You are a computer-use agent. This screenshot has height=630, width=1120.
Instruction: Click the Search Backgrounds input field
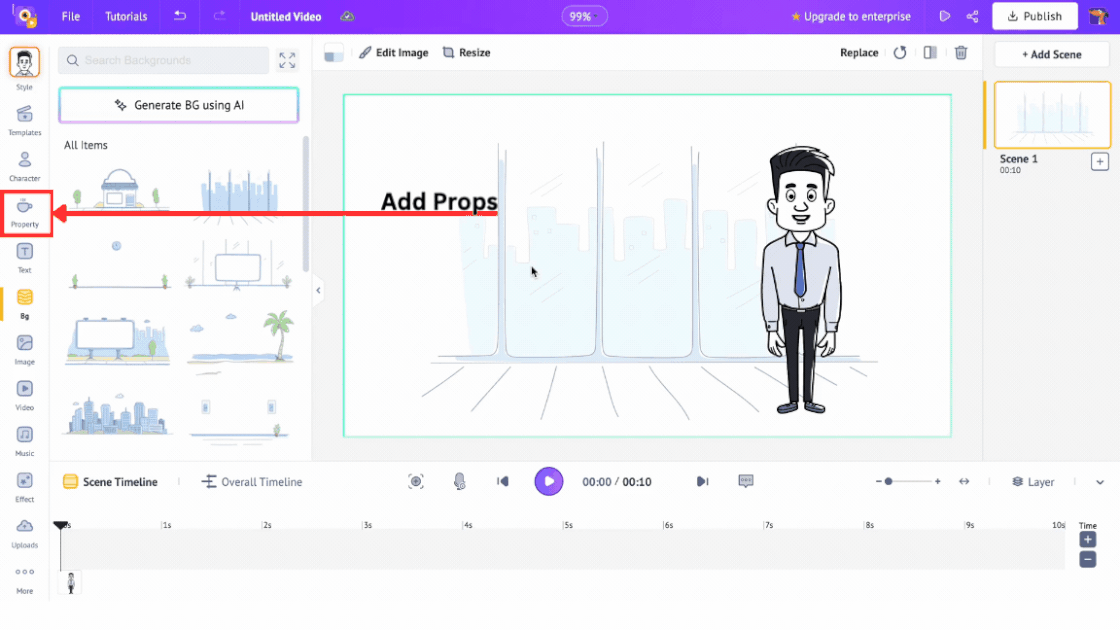tap(165, 61)
